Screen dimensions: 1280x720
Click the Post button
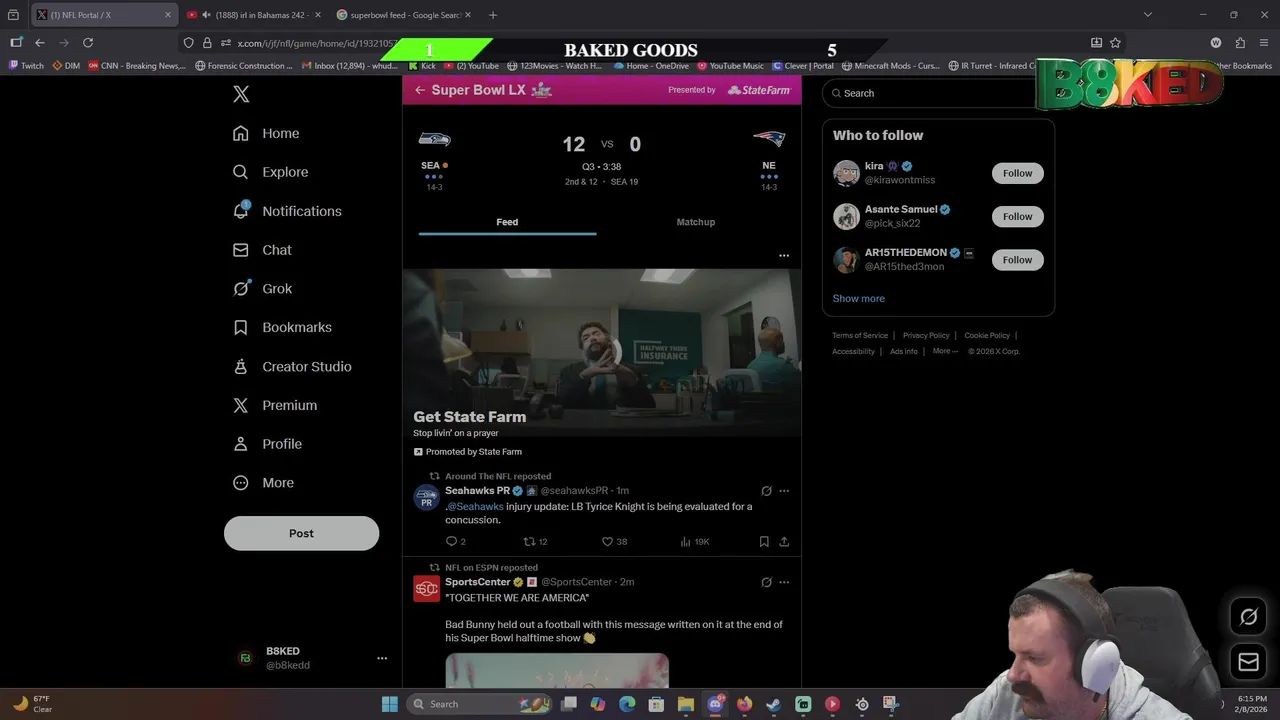click(301, 533)
